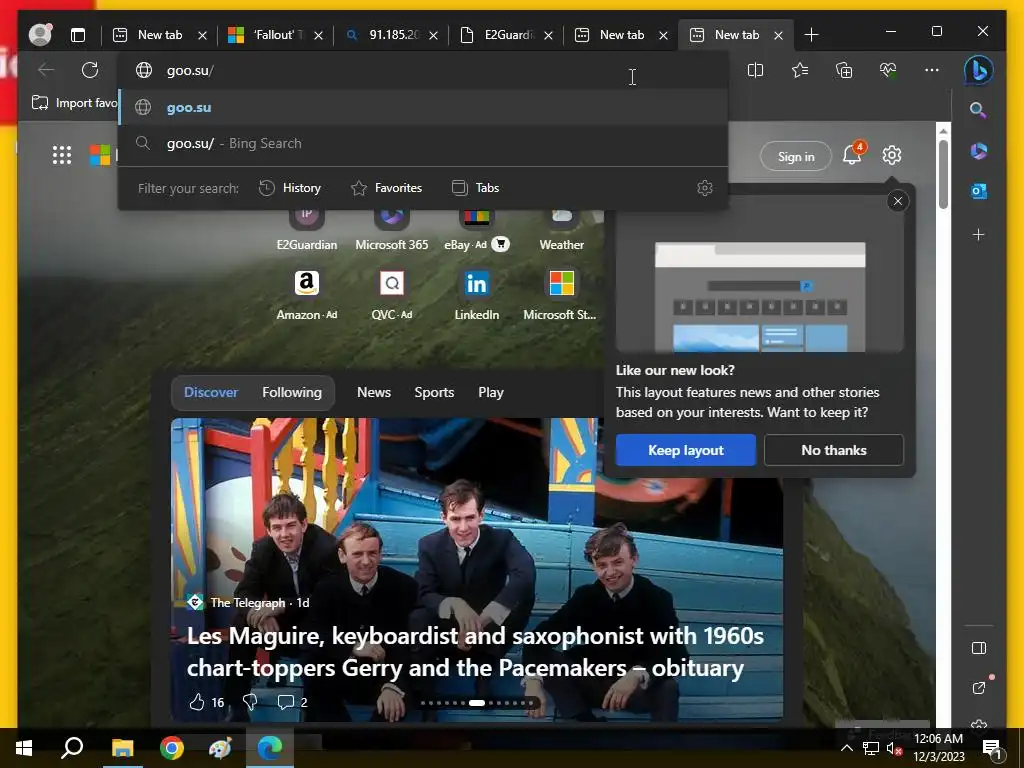Viewport: 1024px width, 768px height.
Task: Open address bar search settings gear
Action: (x=705, y=188)
